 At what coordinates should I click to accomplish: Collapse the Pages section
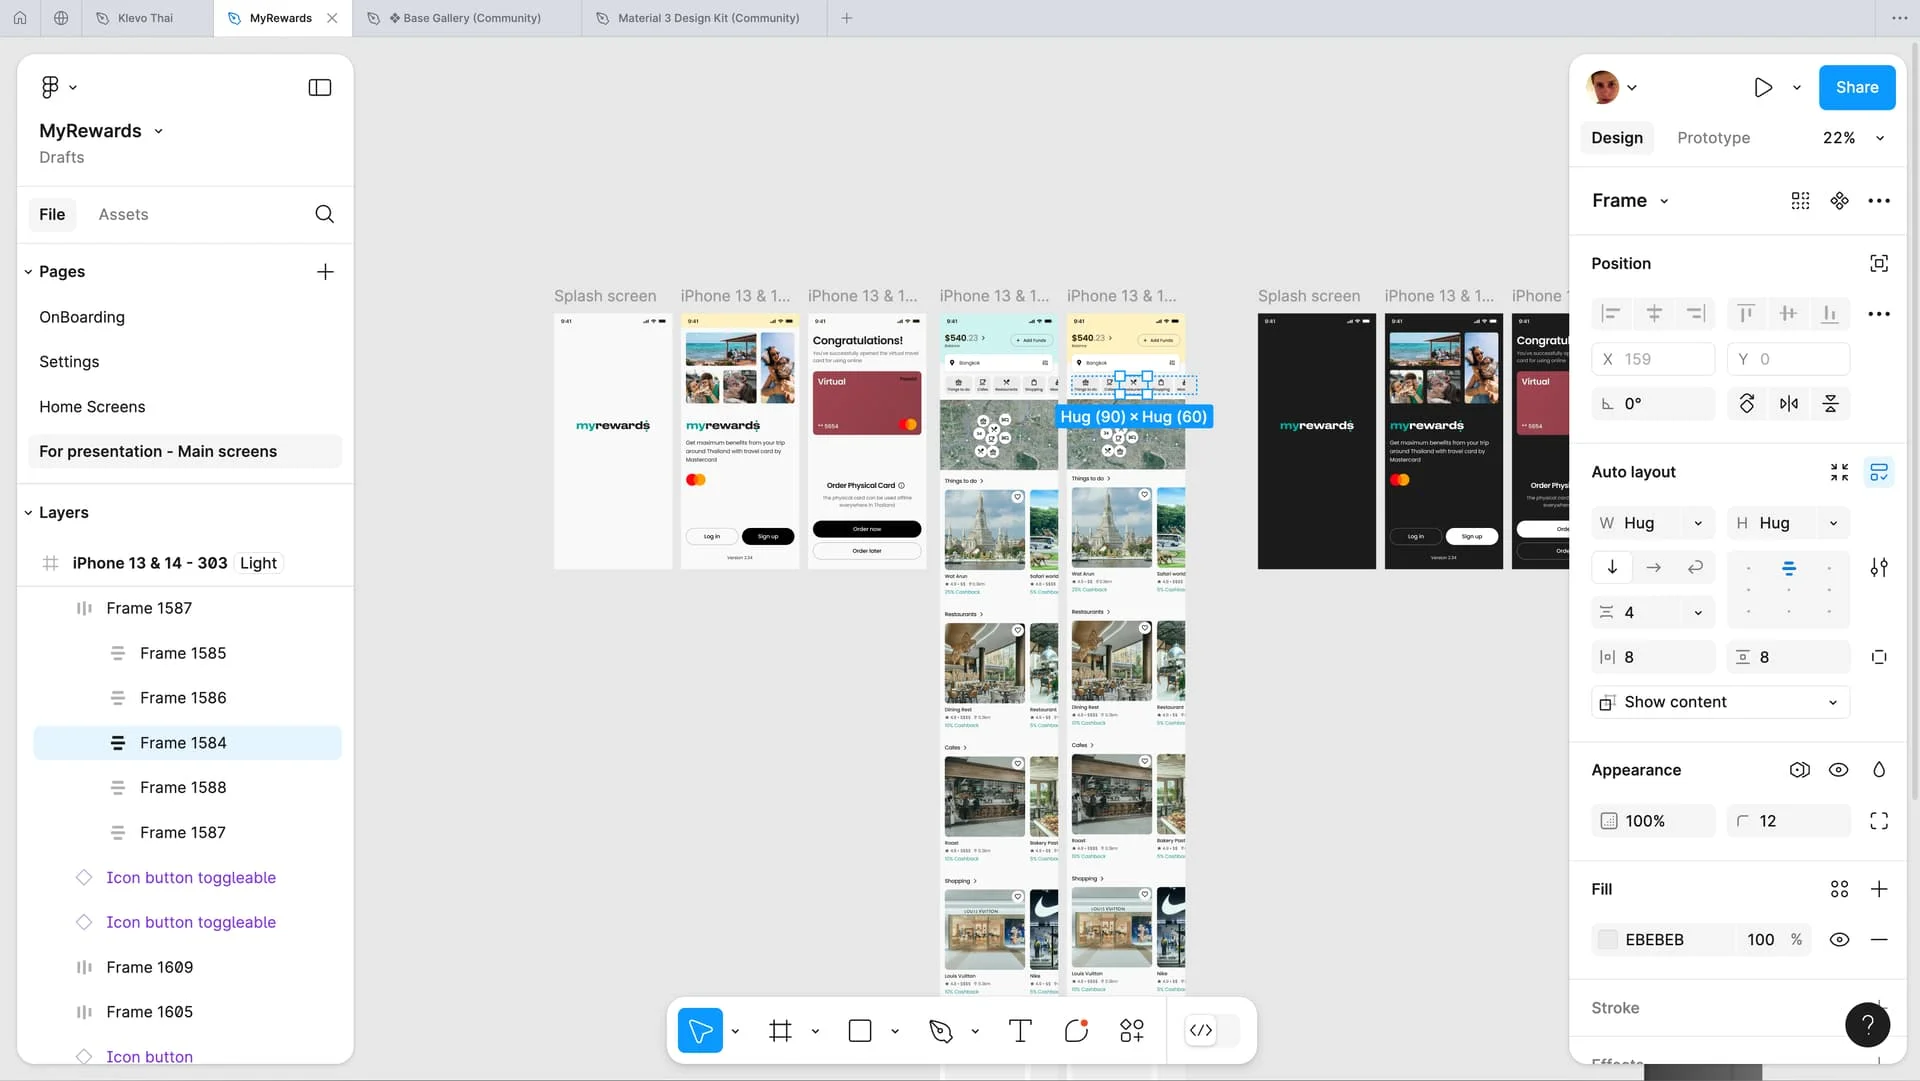click(28, 272)
